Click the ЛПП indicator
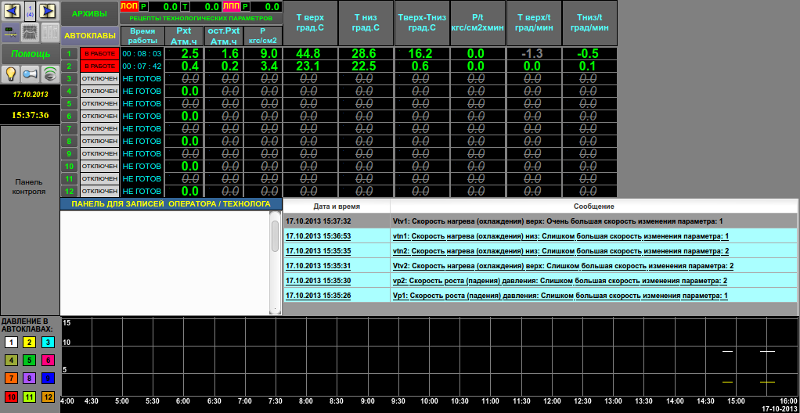Viewport: 800px width, 413px height. (x=231, y=6)
